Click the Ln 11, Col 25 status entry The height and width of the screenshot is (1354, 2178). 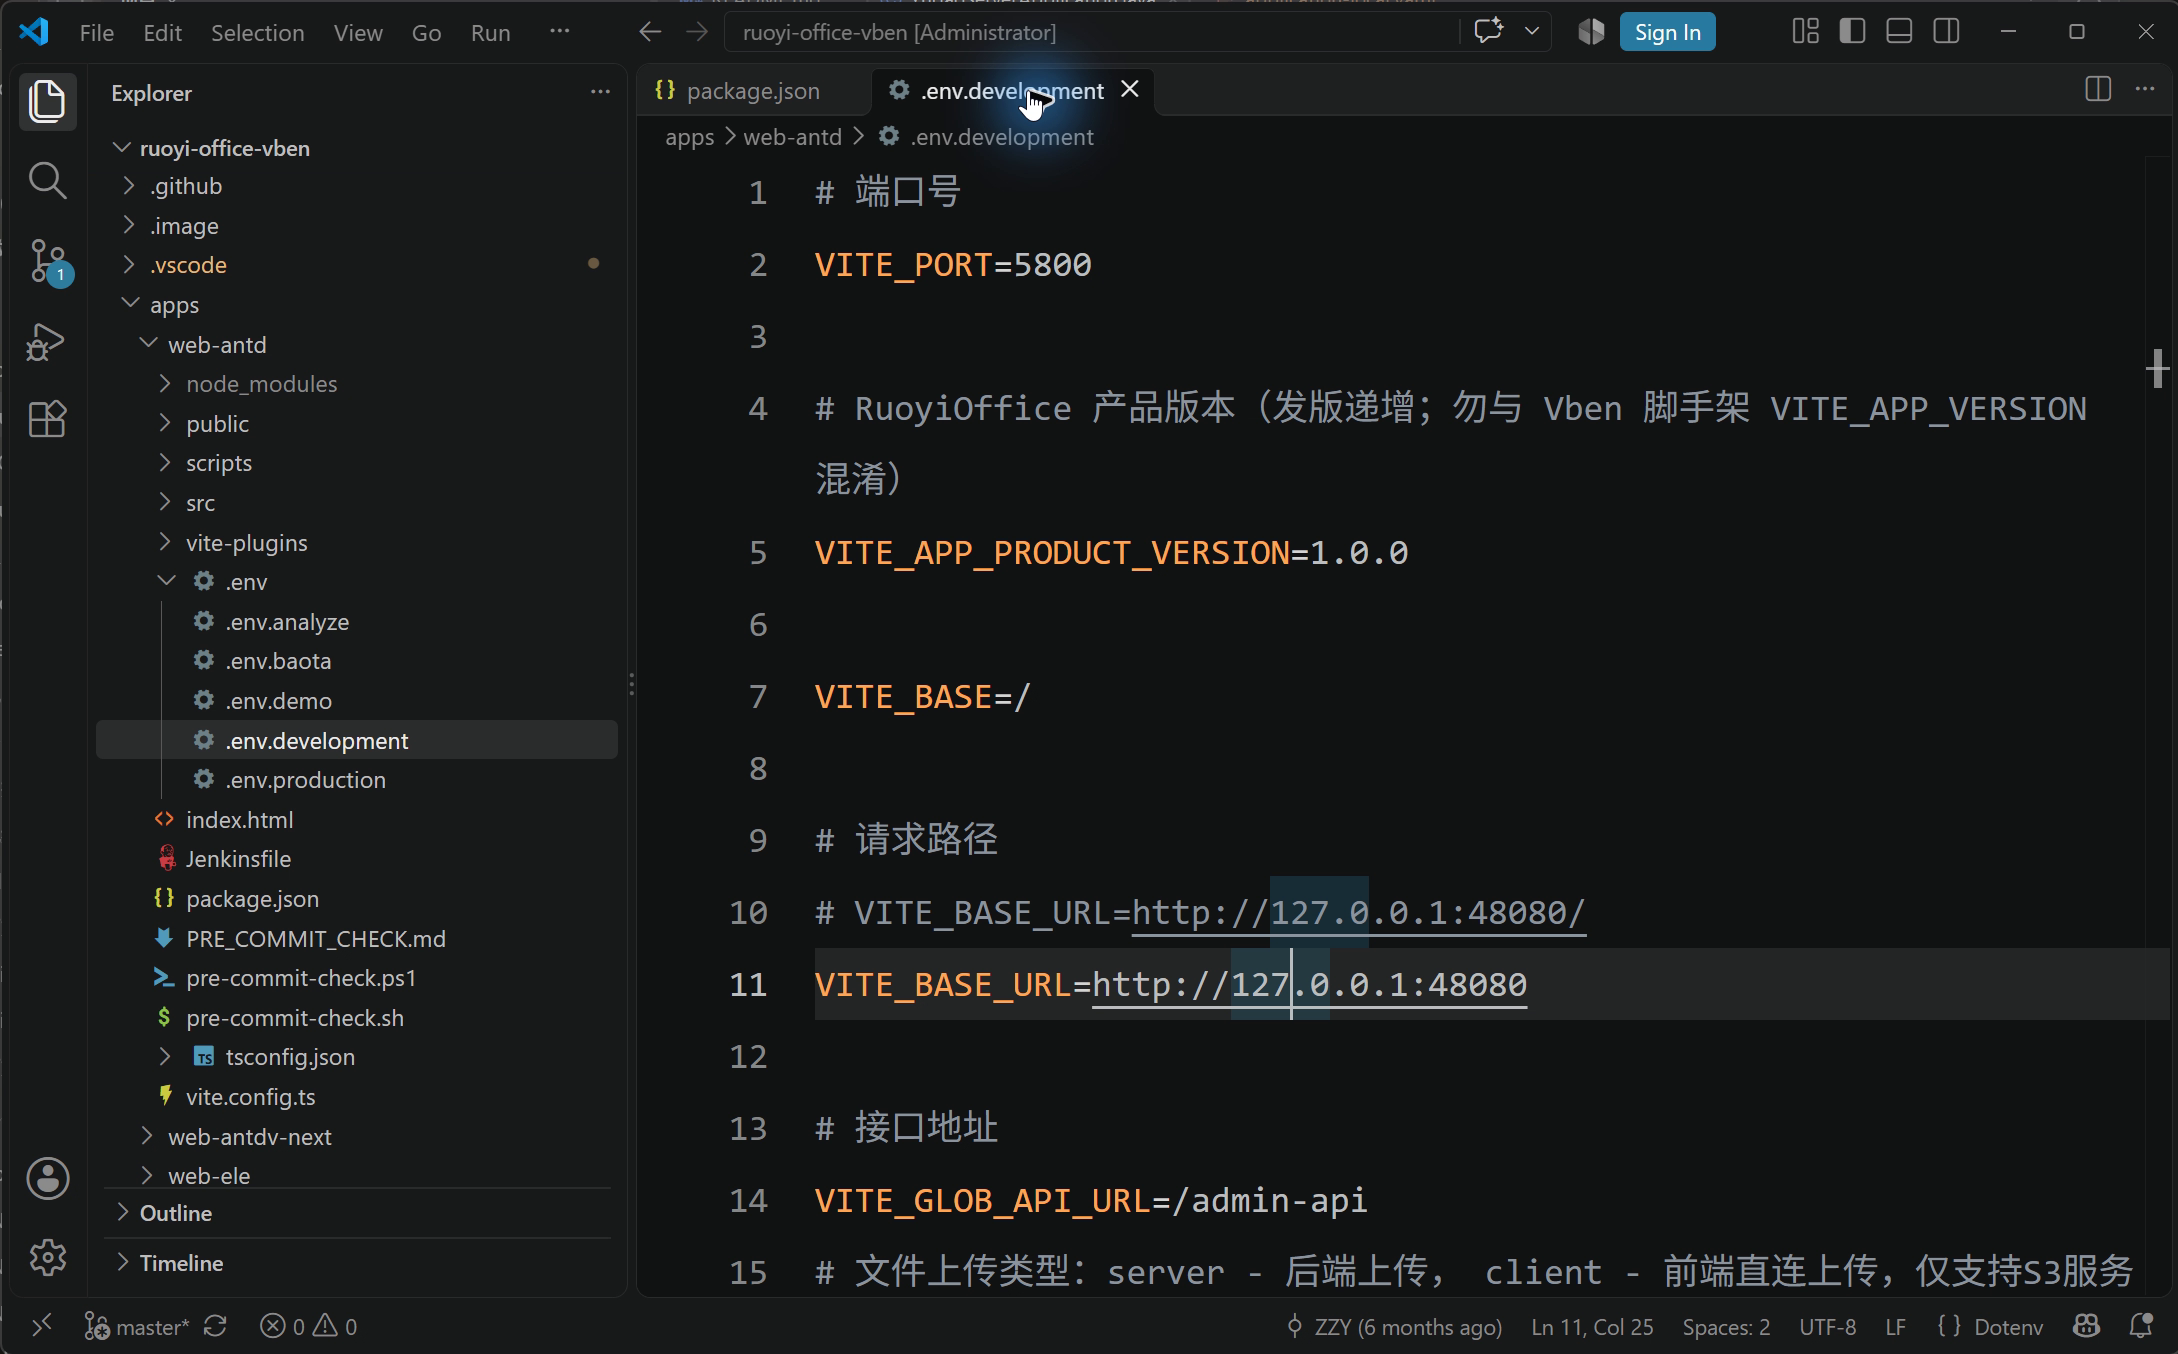point(1592,1327)
